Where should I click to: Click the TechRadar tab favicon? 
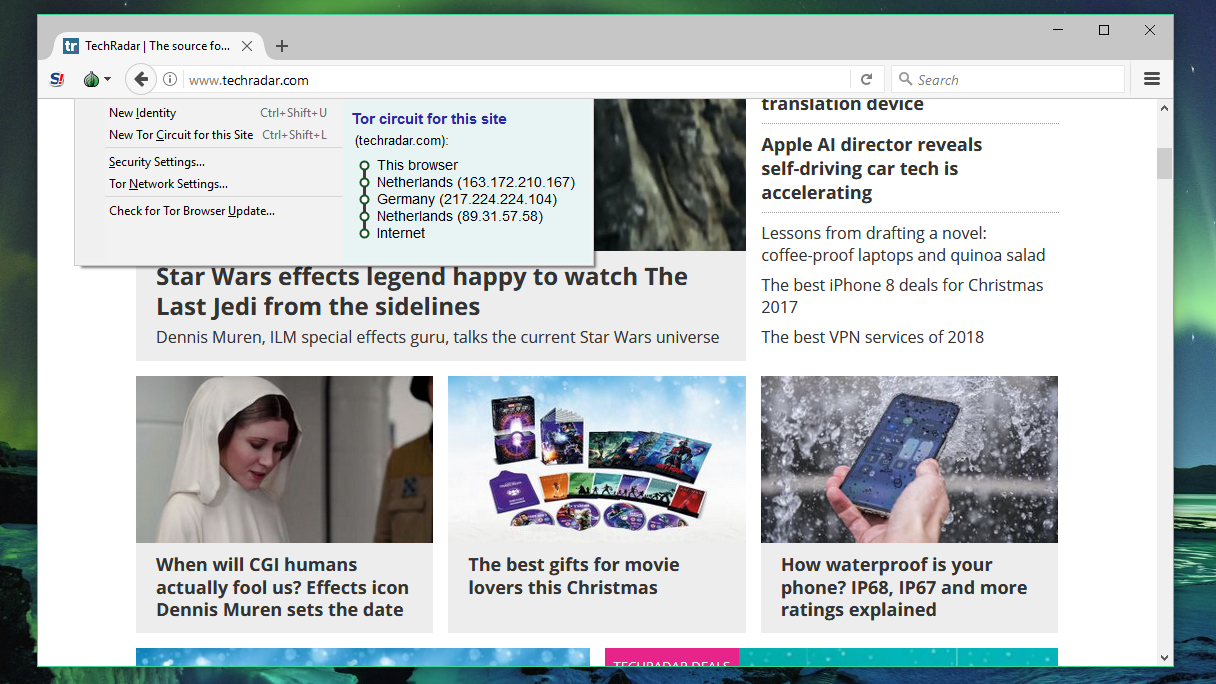click(x=71, y=46)
